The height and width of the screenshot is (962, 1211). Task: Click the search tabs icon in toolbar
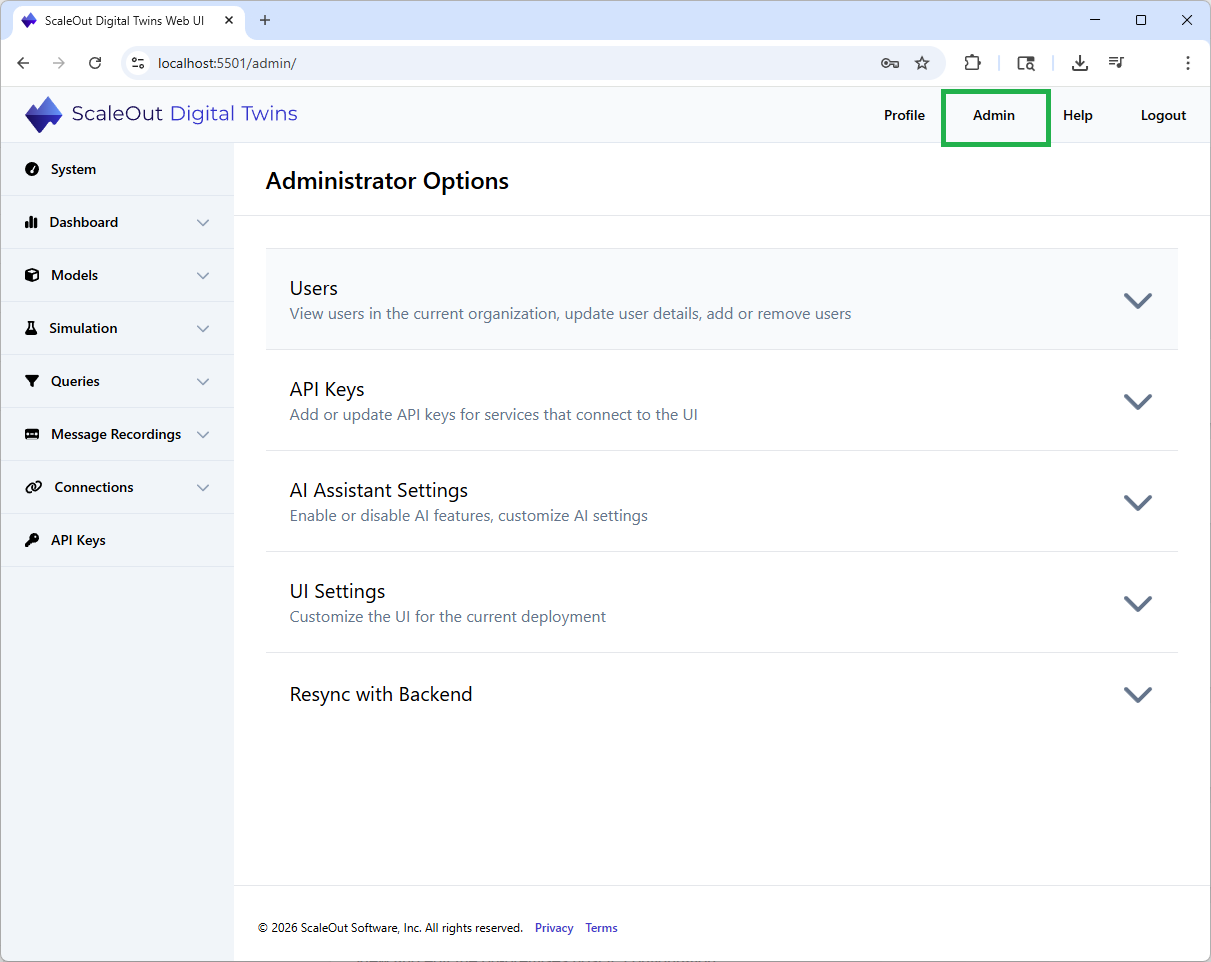pyautogui.click(x=1026, y=63)
